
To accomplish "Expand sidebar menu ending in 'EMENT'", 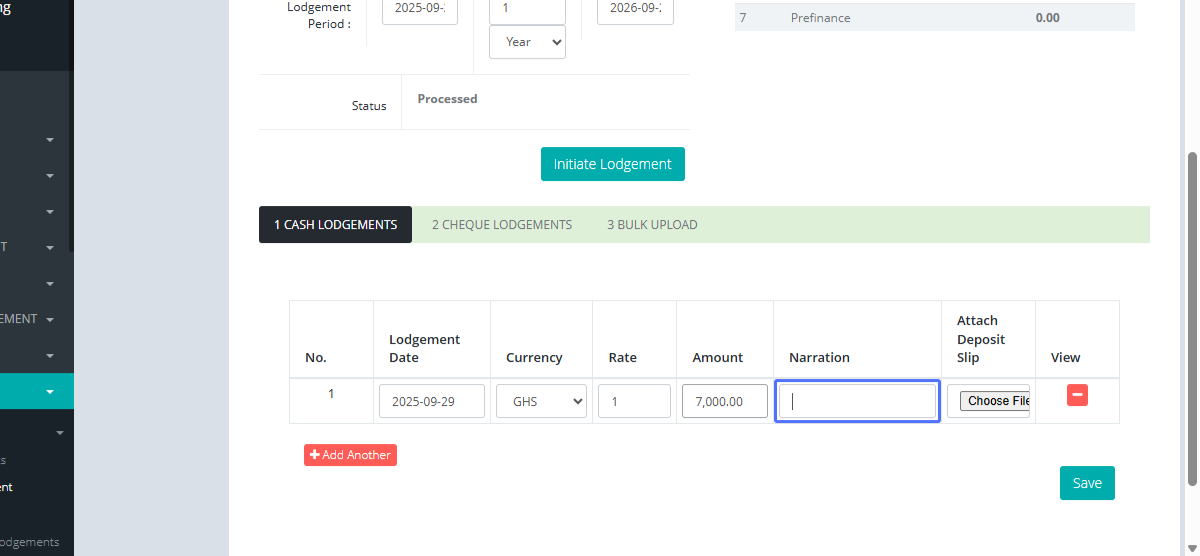I will [x=50, y=320].
